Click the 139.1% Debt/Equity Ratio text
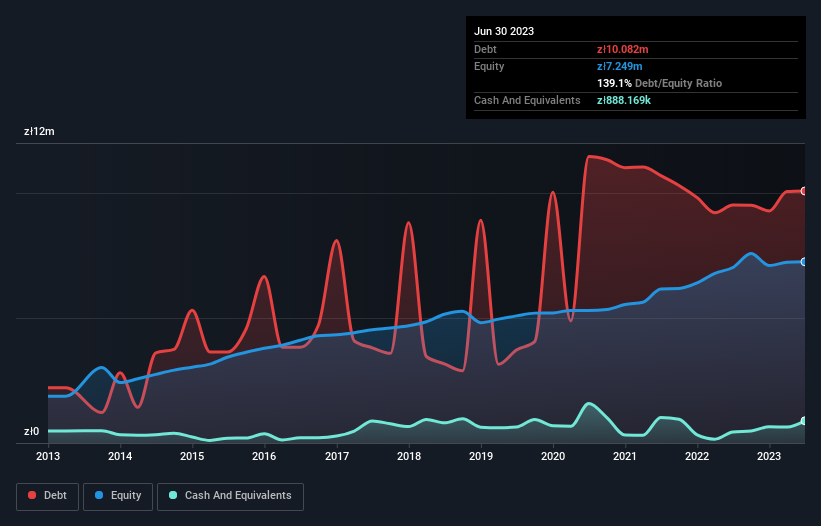821x526 pixels. click(x=659, y=83)
